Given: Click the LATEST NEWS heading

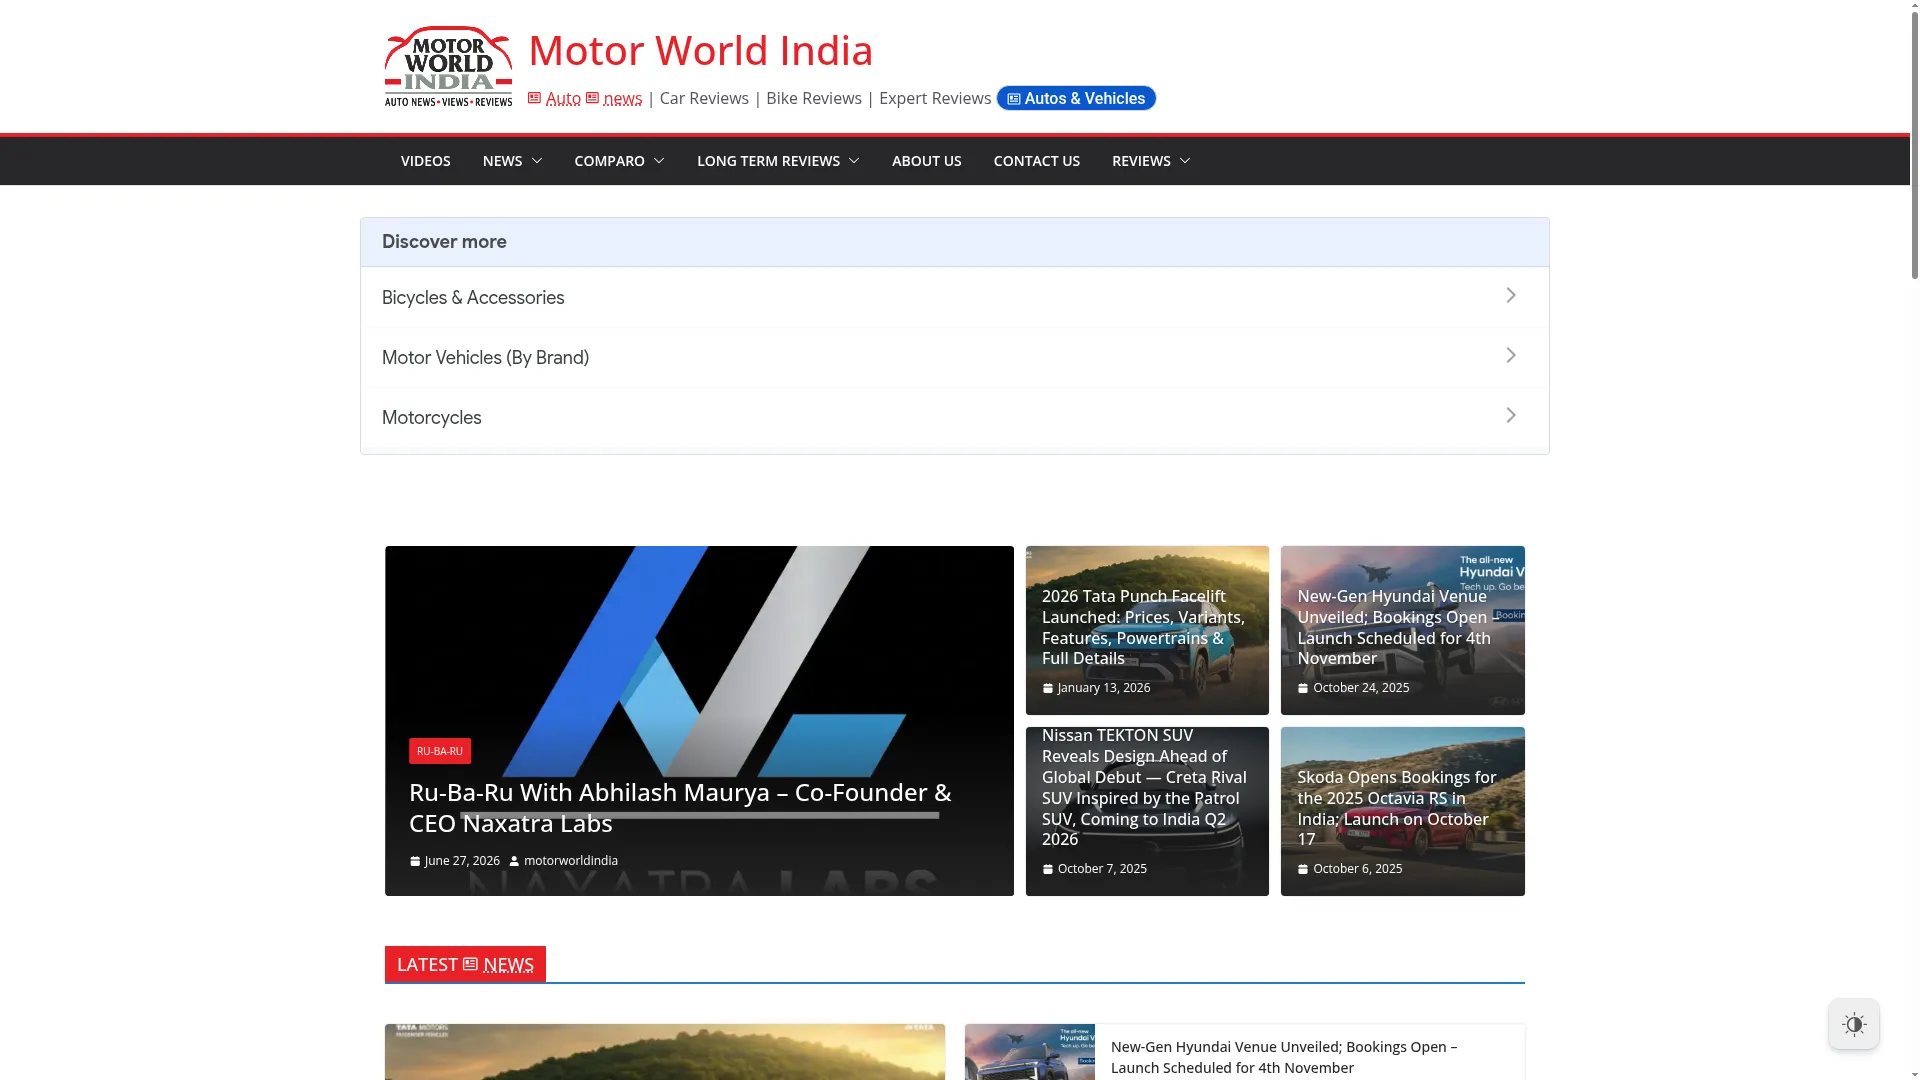Looking at the screenshot, I should click(x=465, y=964).
